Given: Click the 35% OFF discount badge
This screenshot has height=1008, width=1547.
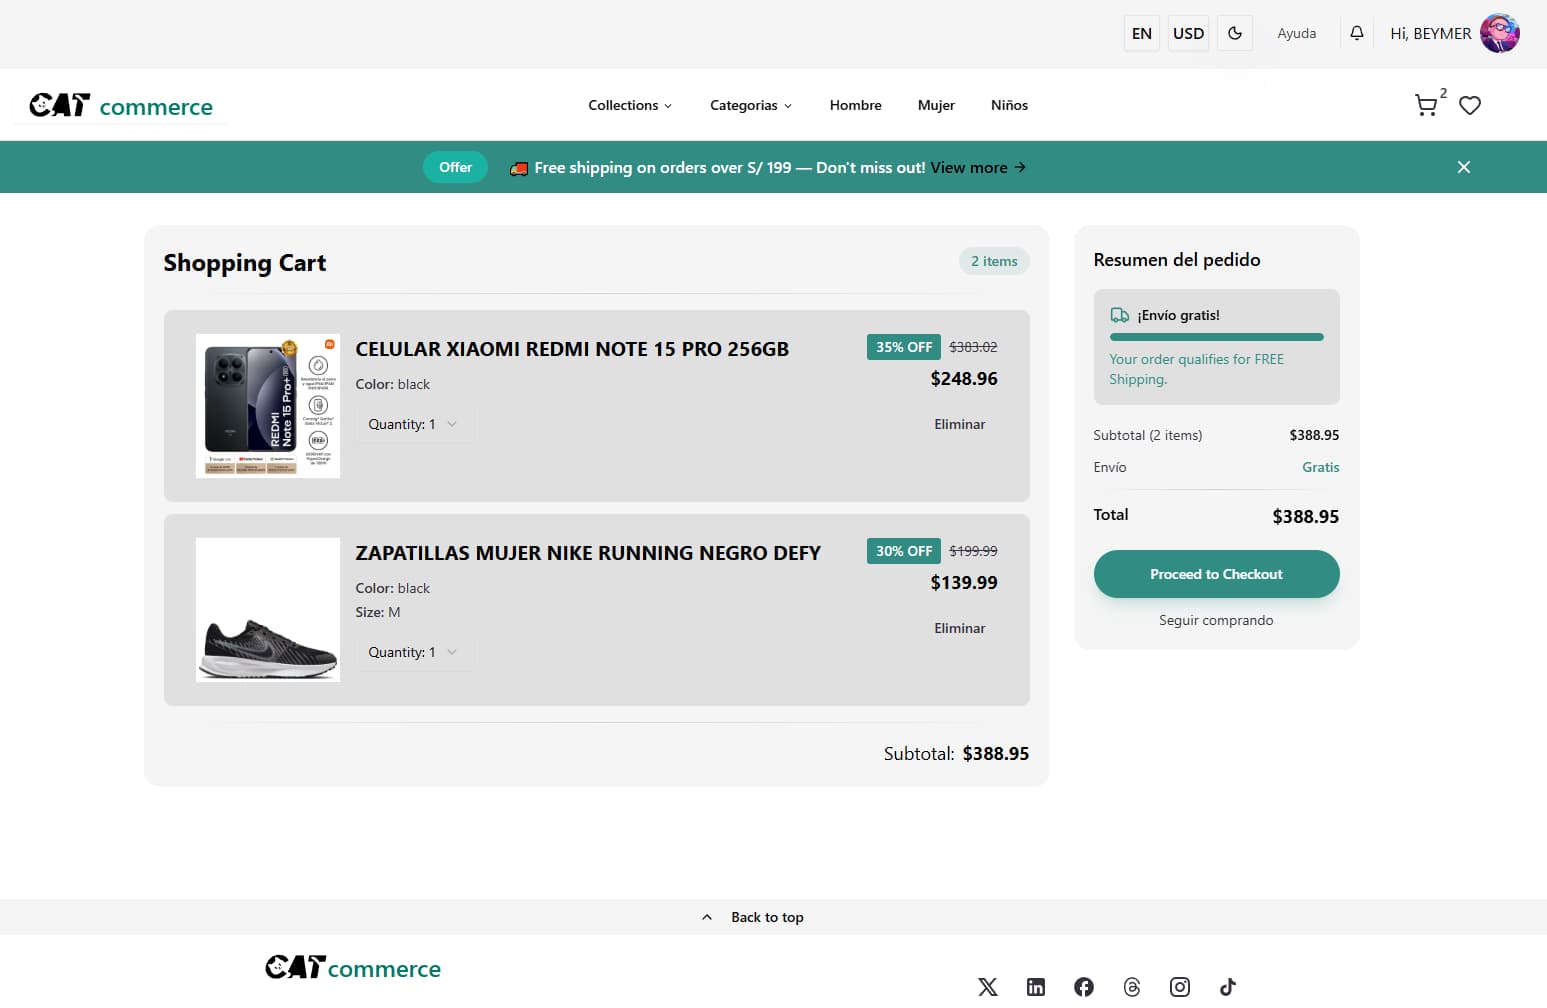Looking at the screenshot, I should (904, 347).
